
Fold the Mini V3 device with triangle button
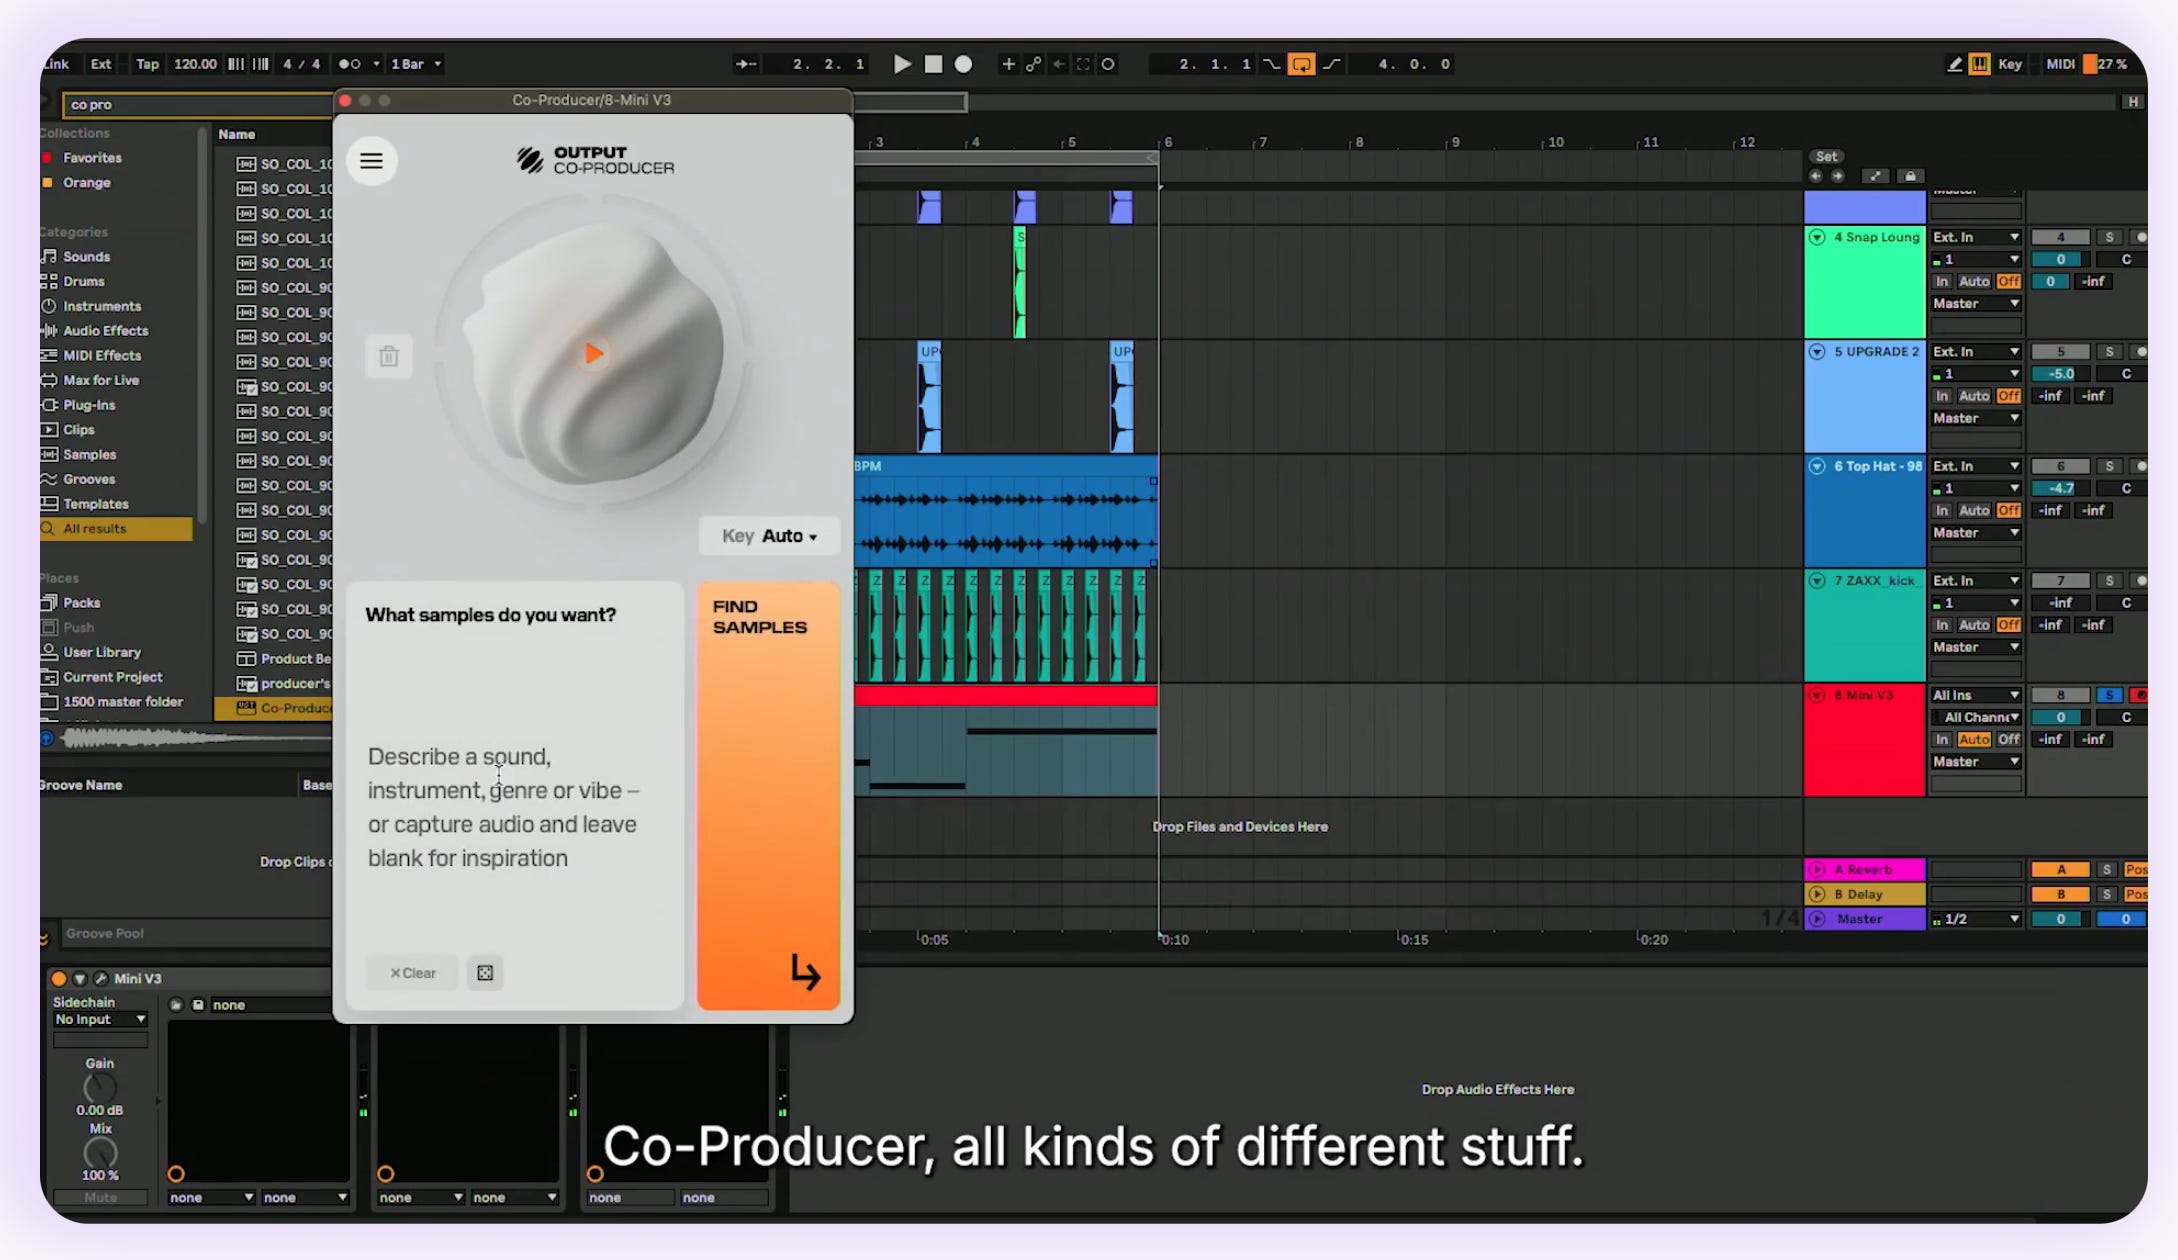pos(80,979)
